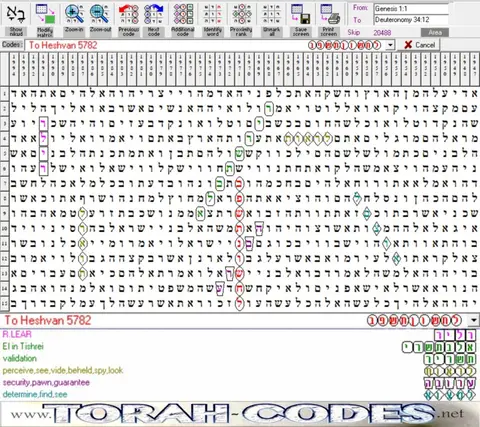
Task: Click the Area button
Action: pos(435,32)
